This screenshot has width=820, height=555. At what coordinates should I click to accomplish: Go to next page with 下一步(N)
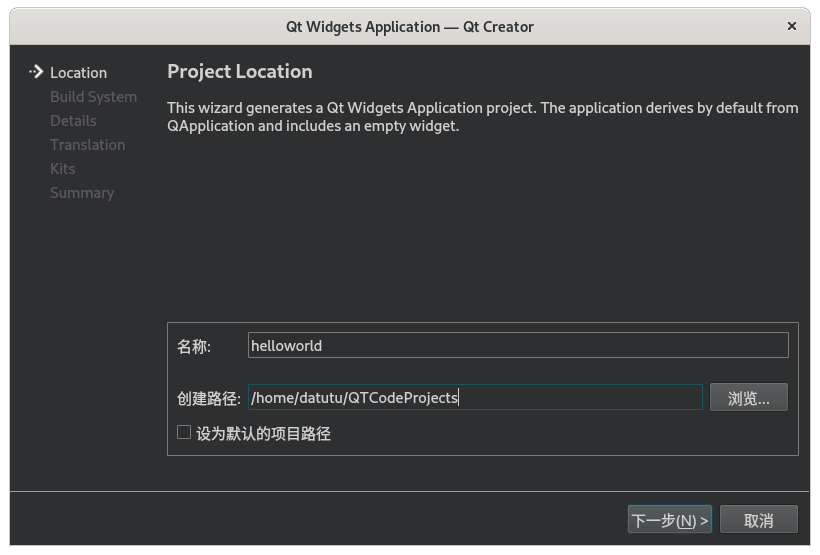[x=669, y=519]
